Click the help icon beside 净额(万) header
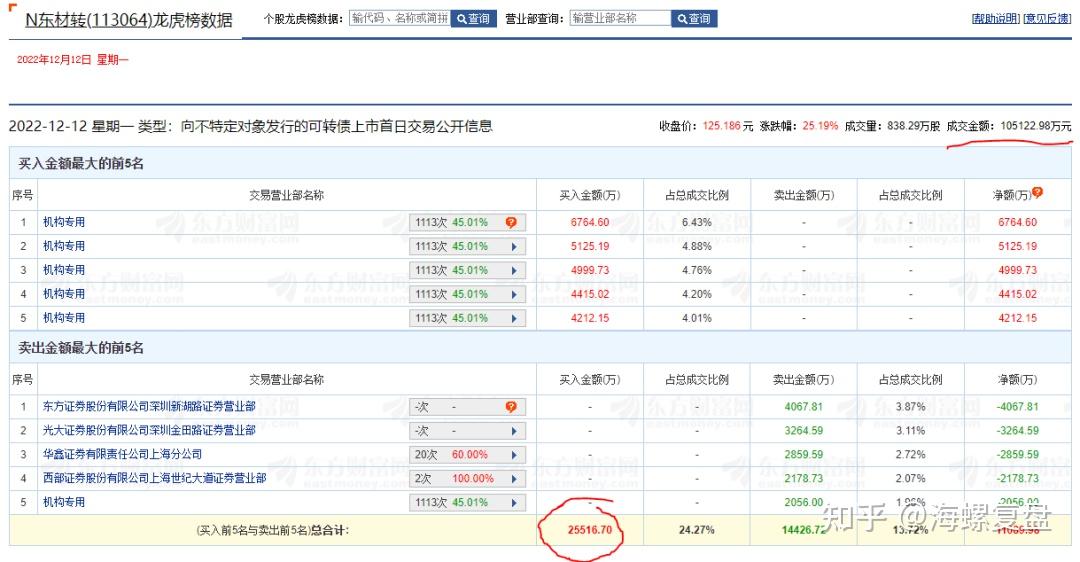The image size is (1080, 562). (x=1037, y=193)
